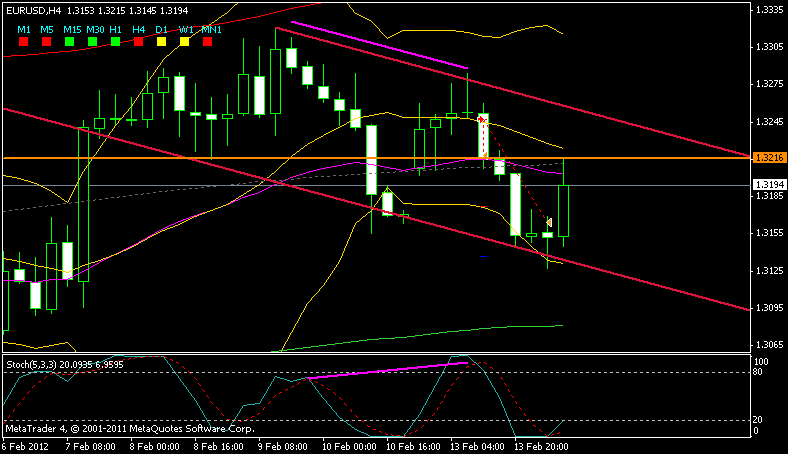Viewport: 788px width, 454px height.
Task: Click the current price tag 1.3194
Action: point(769,185)
